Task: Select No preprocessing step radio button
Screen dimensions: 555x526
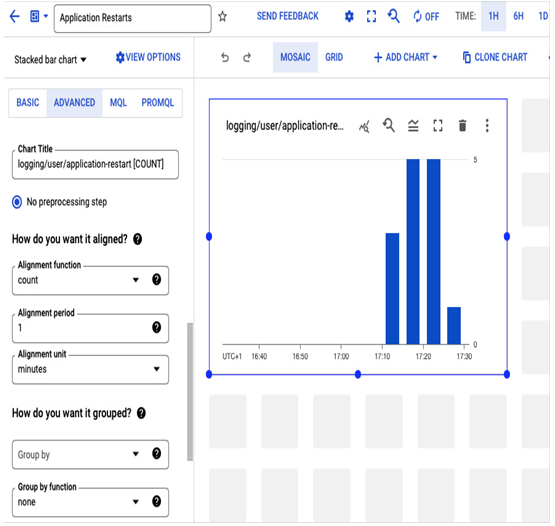Action: coord(17,202)
